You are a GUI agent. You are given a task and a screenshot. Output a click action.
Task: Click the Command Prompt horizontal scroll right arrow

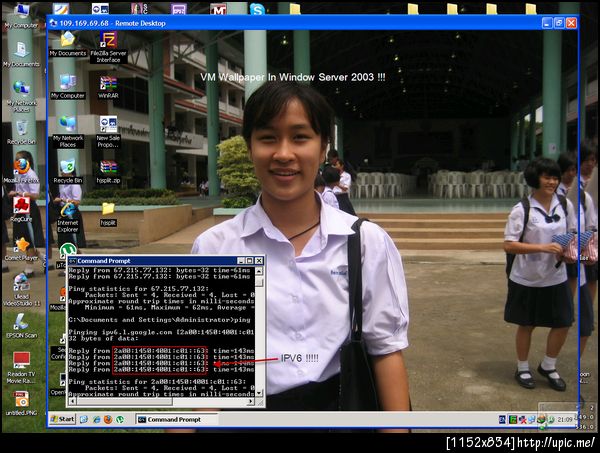[x=250, y=401]
